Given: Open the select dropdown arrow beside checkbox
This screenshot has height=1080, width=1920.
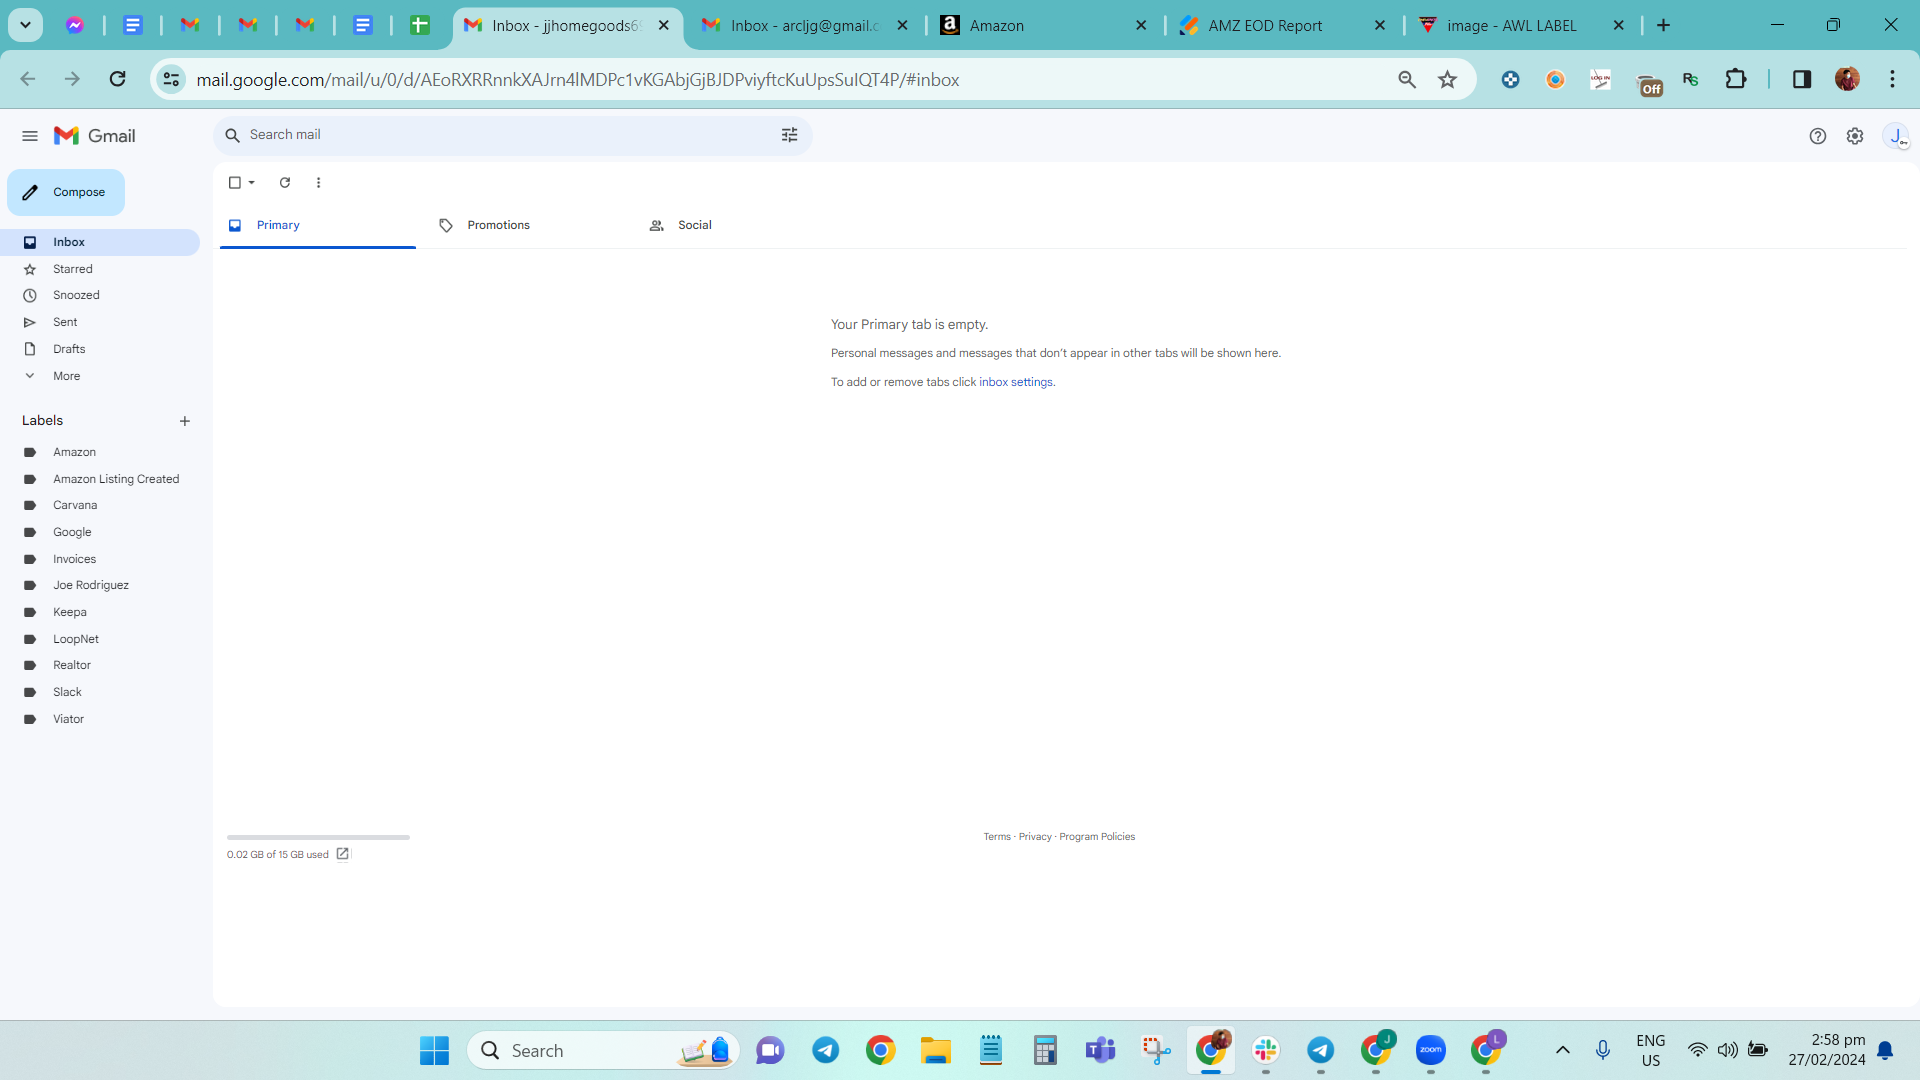Looking at the screenshot, I should point(252,183).
